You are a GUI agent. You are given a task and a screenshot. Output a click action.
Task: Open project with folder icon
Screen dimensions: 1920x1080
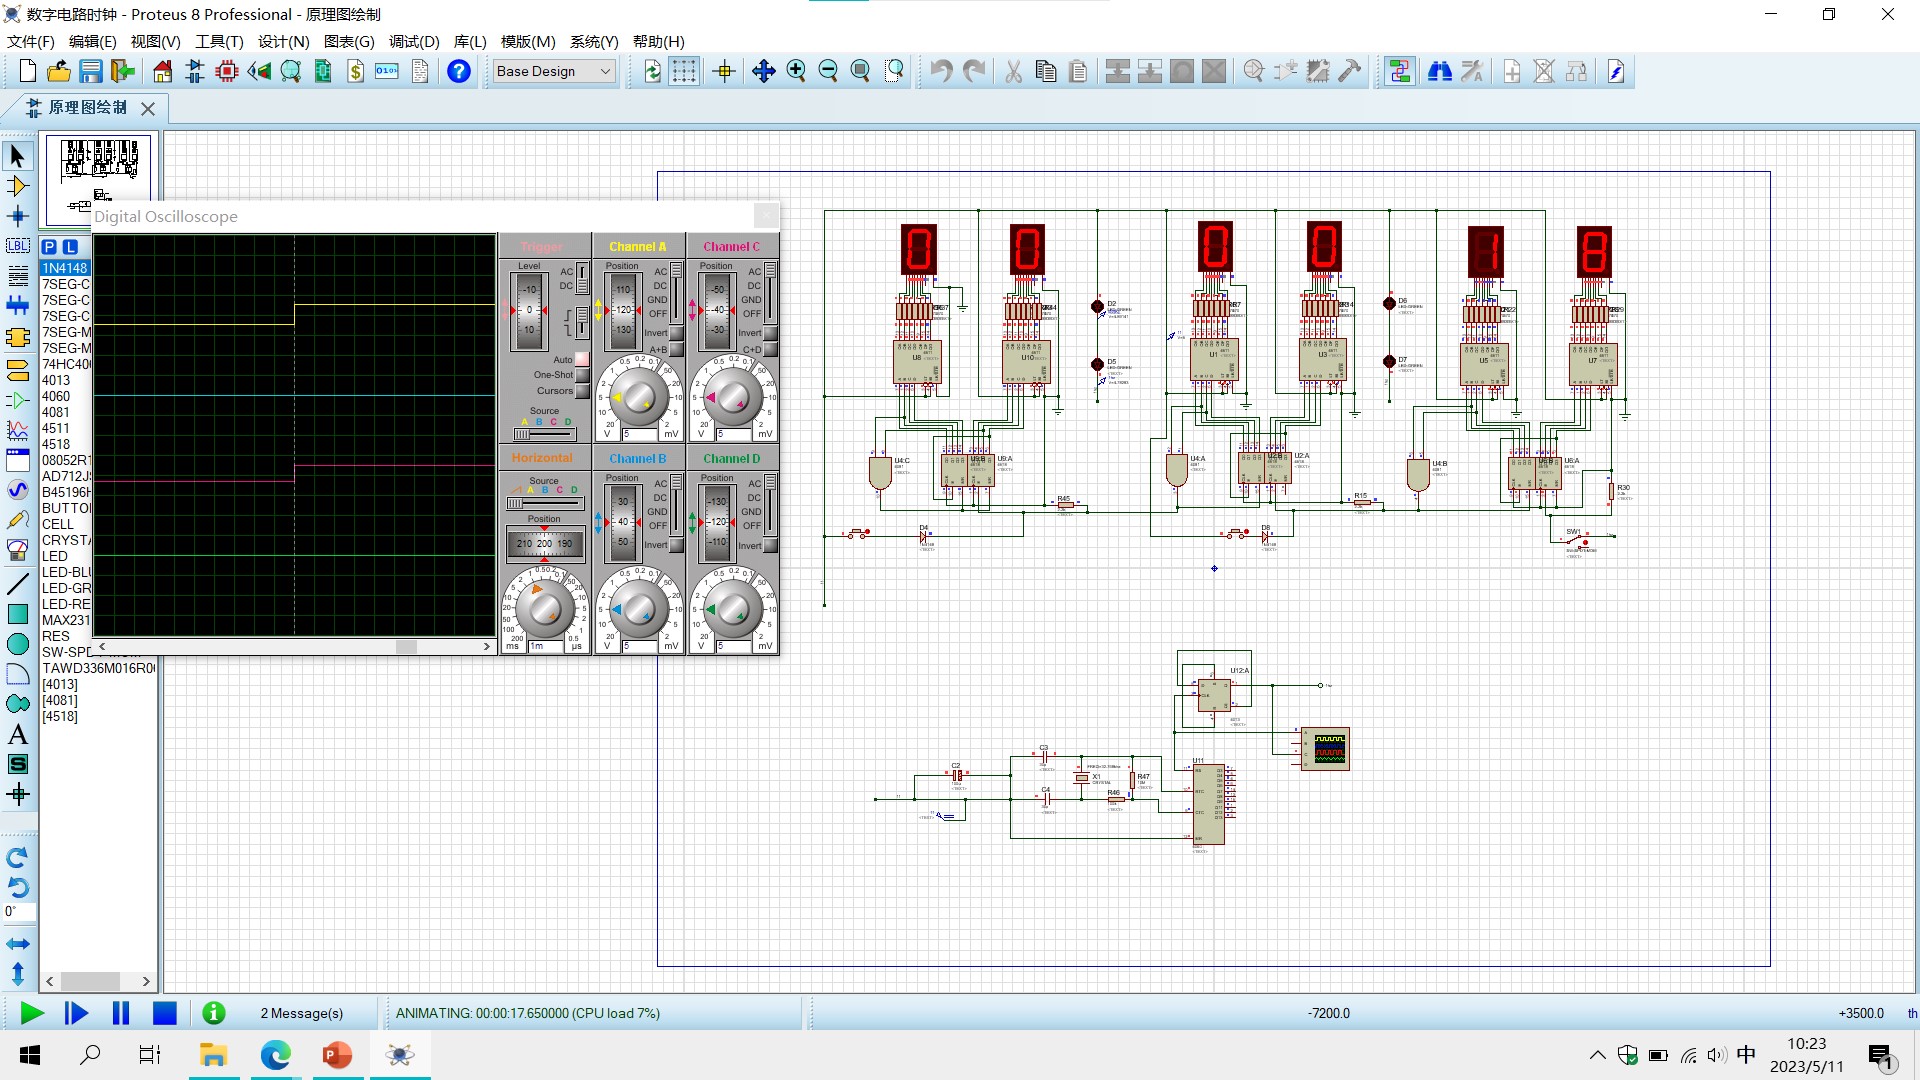click(59, 71)
